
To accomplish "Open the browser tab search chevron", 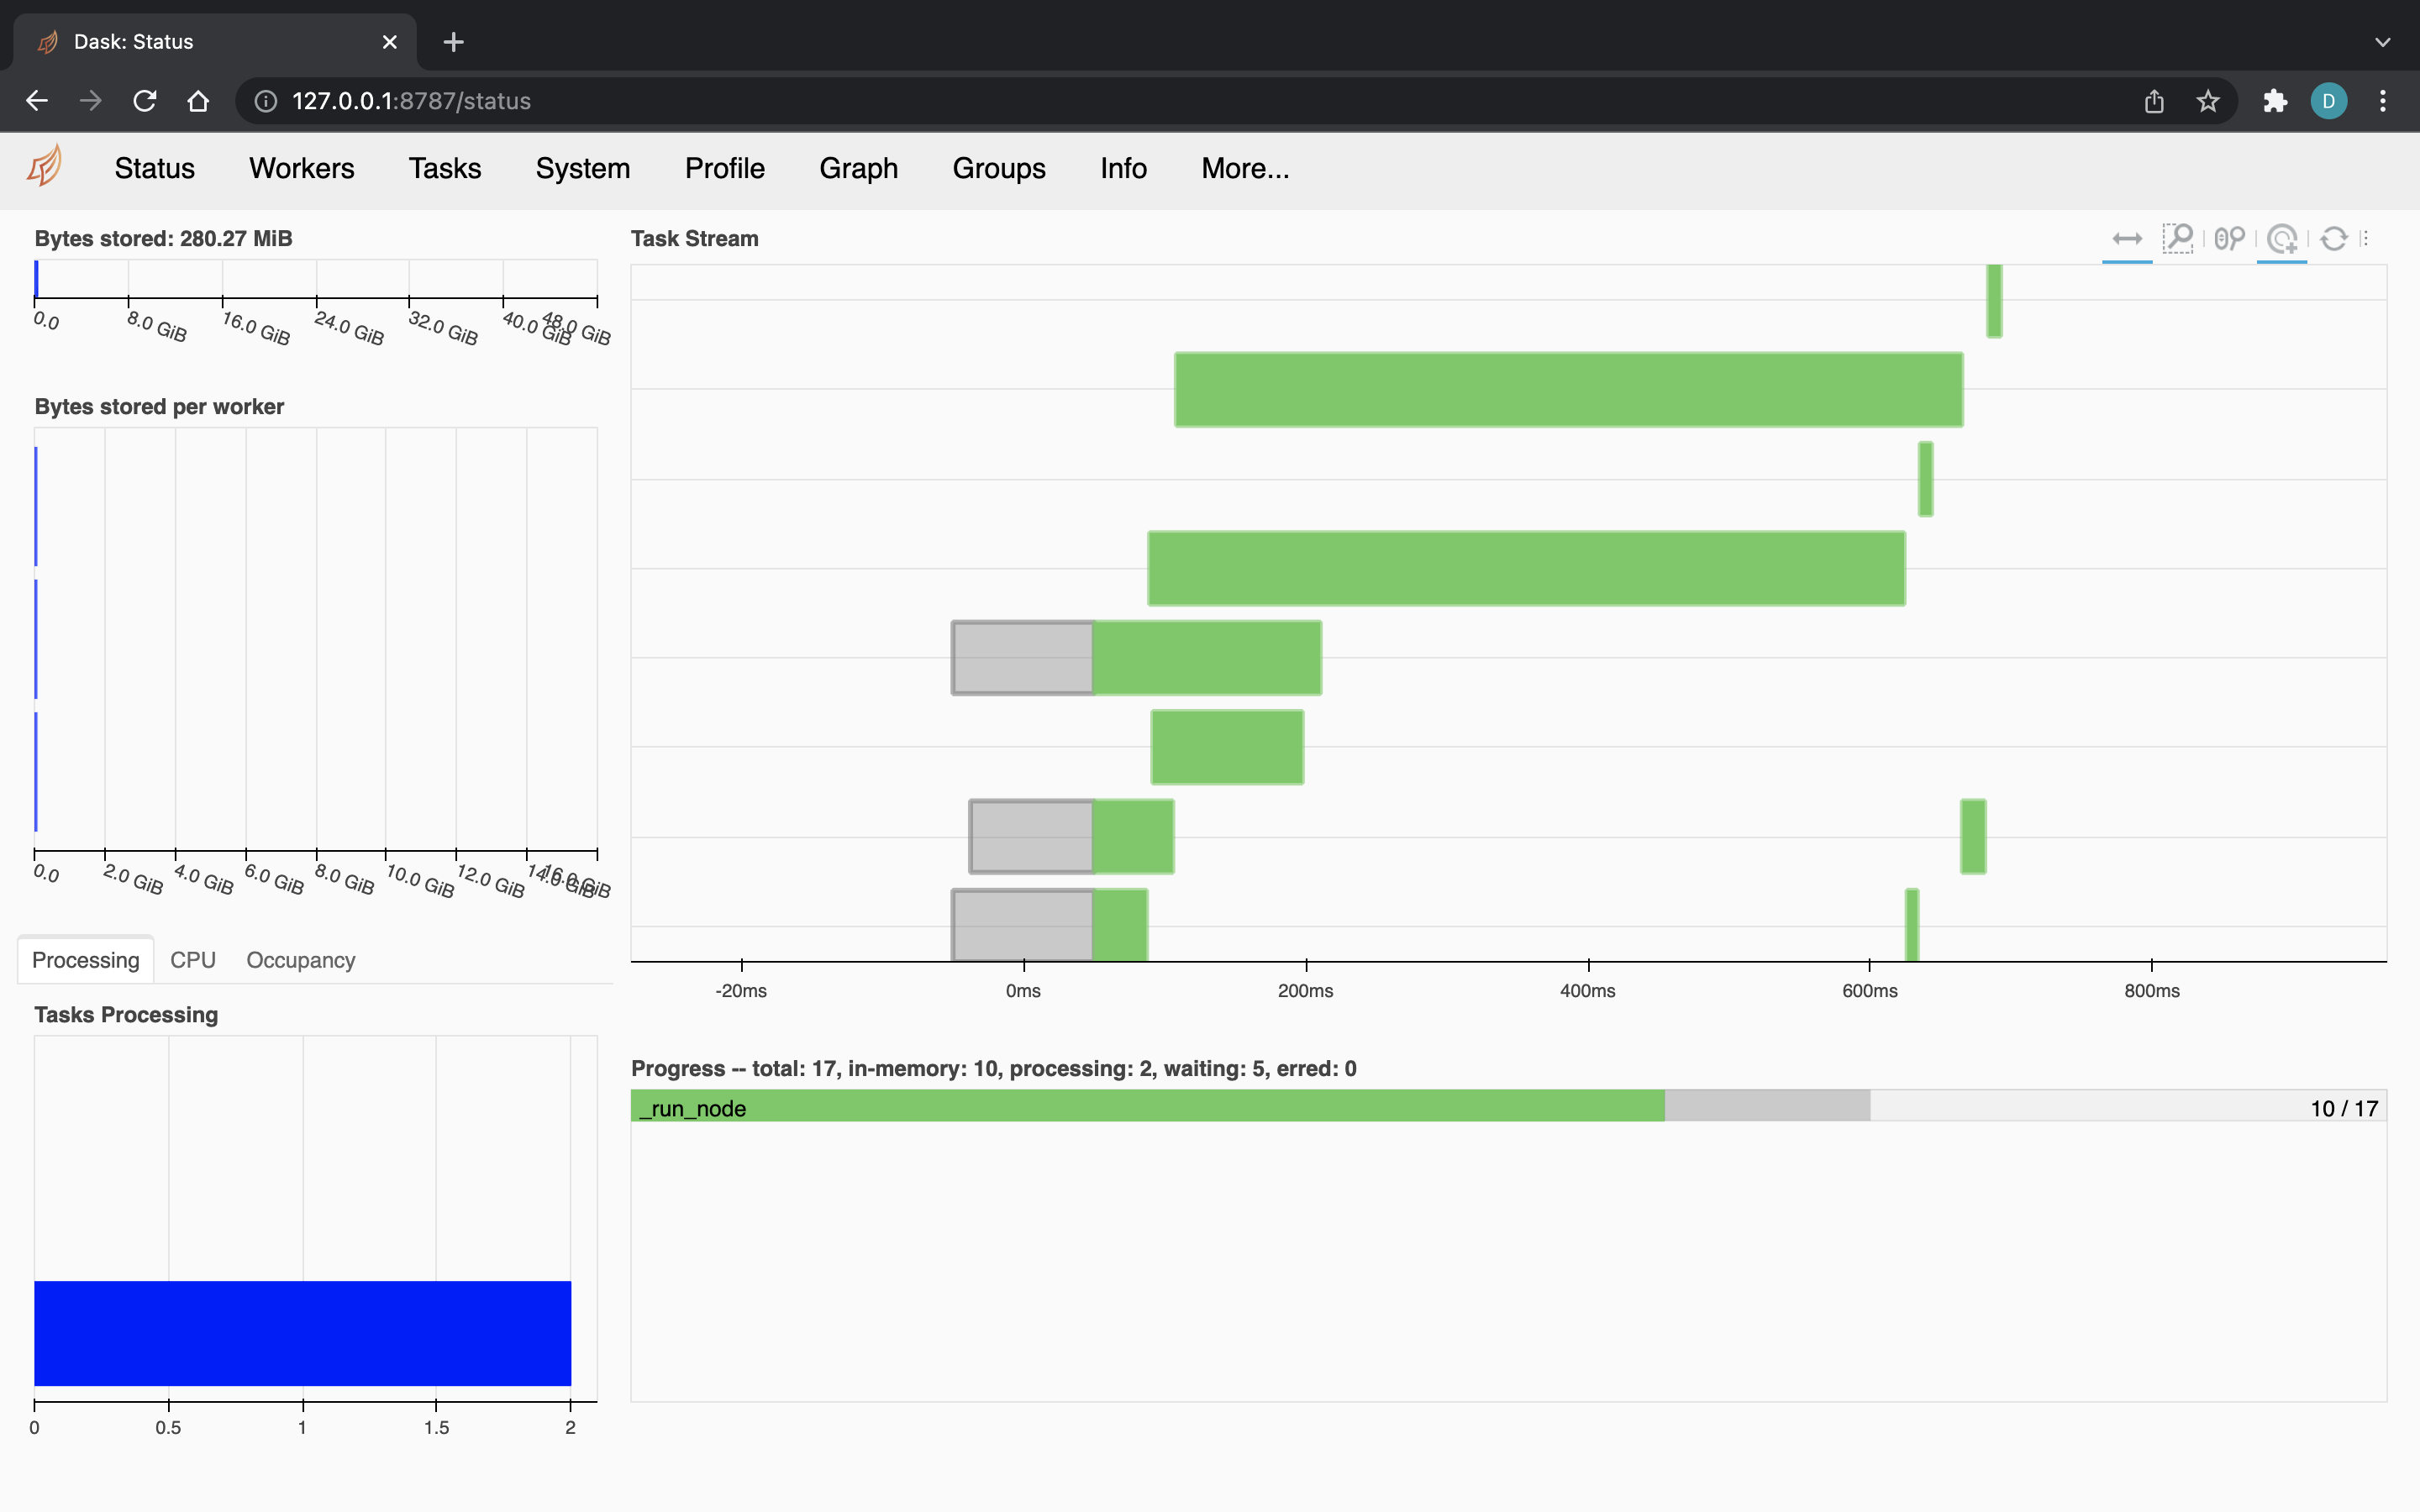I will (2383, 41).
